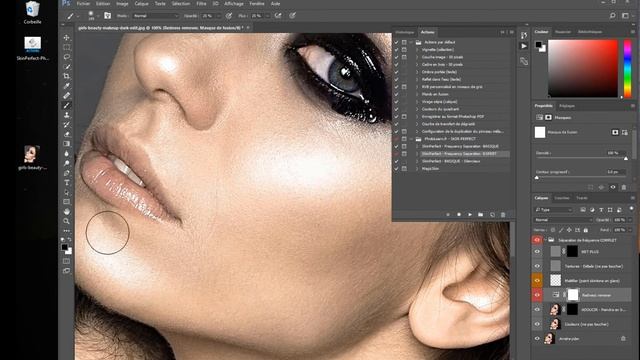The image size is (640, 360).
Task: Hide the Redness remover layer
Action: pos(537,295)
